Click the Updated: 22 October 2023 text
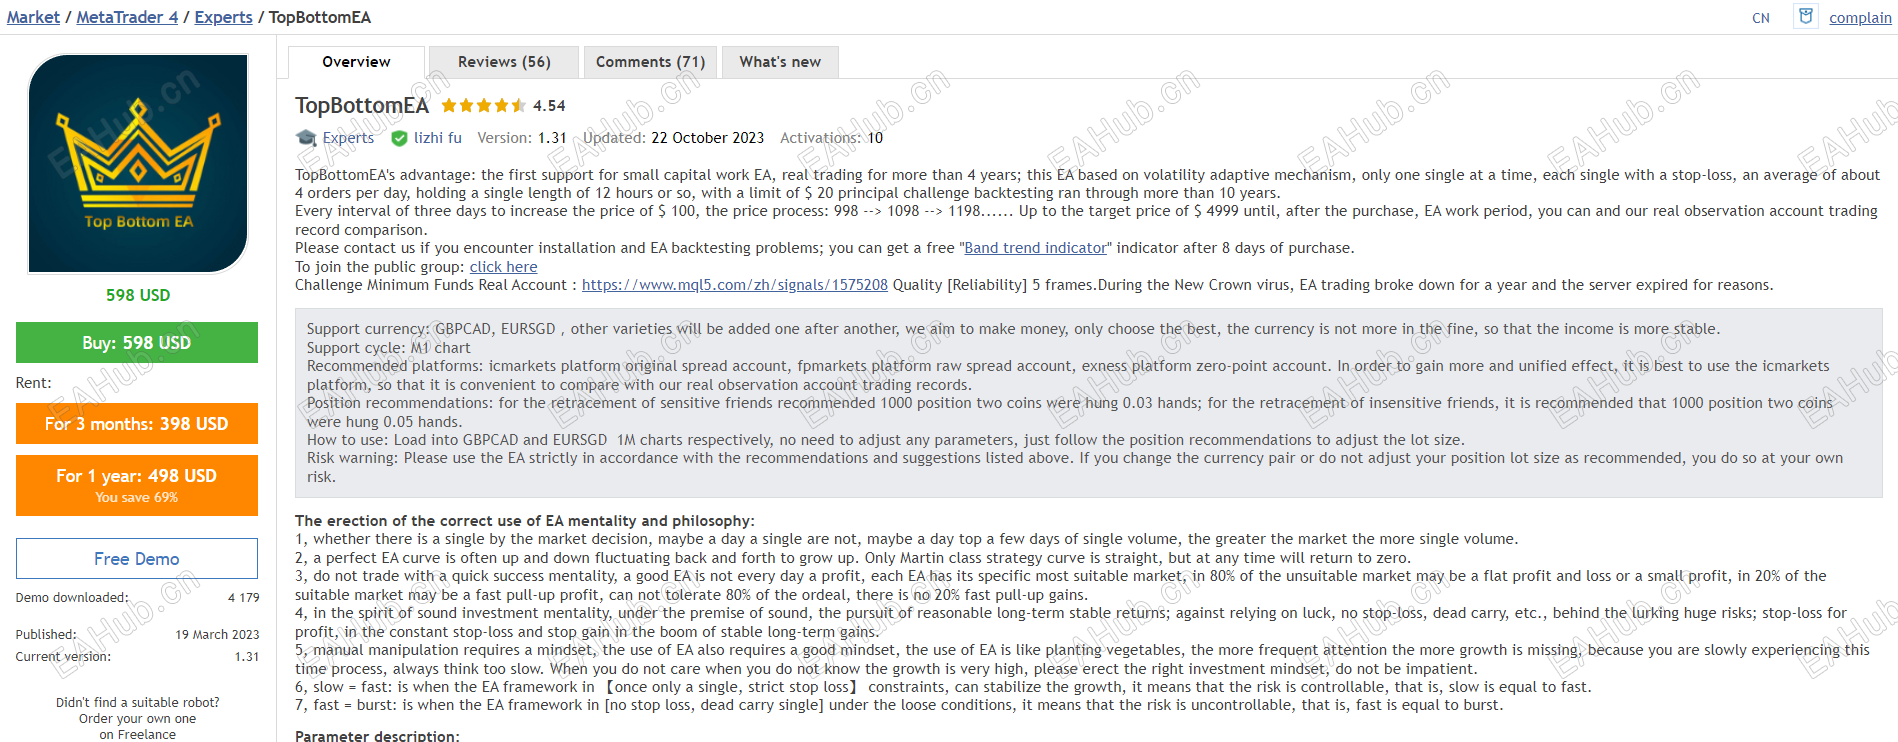The image size is (1898, 742). coord(673,138)
